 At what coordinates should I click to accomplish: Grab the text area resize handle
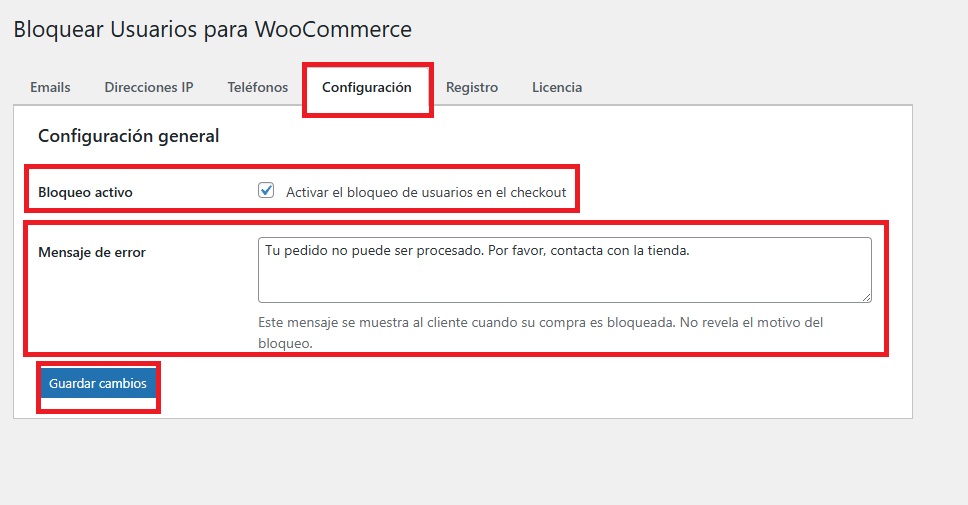pyautogui.click(x=866, y=296)
